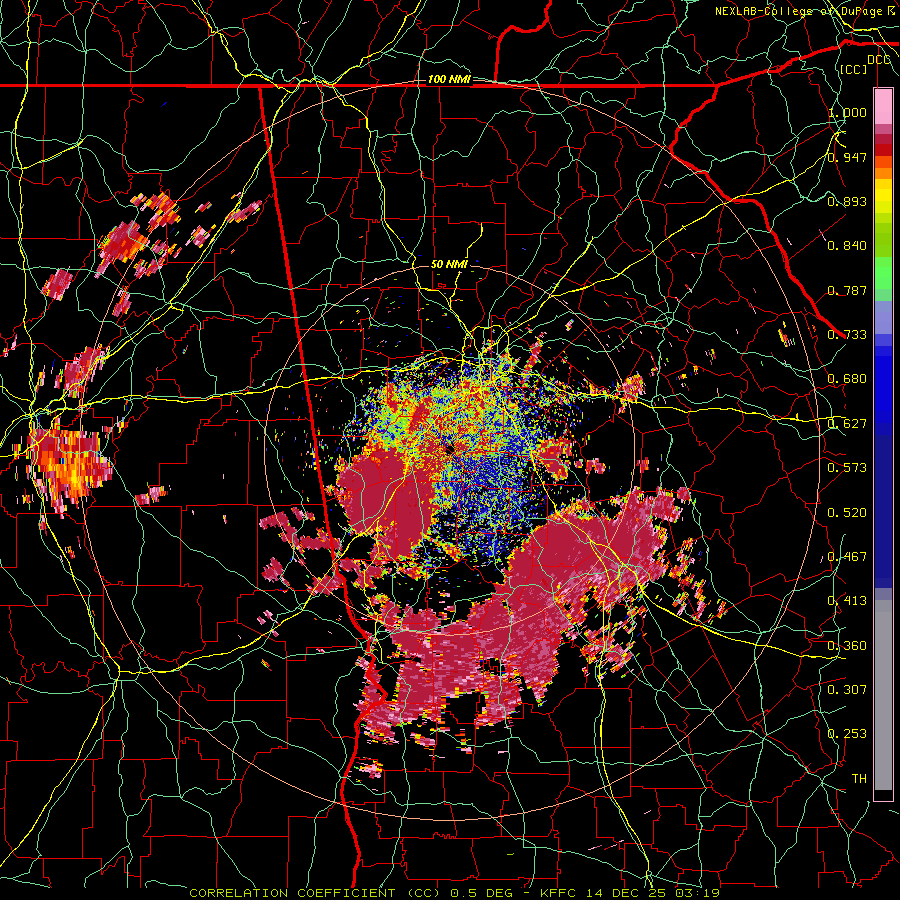Select the 0.360 legend value
This screenshot has height=900, width=900.
click(x=847, y=646)
